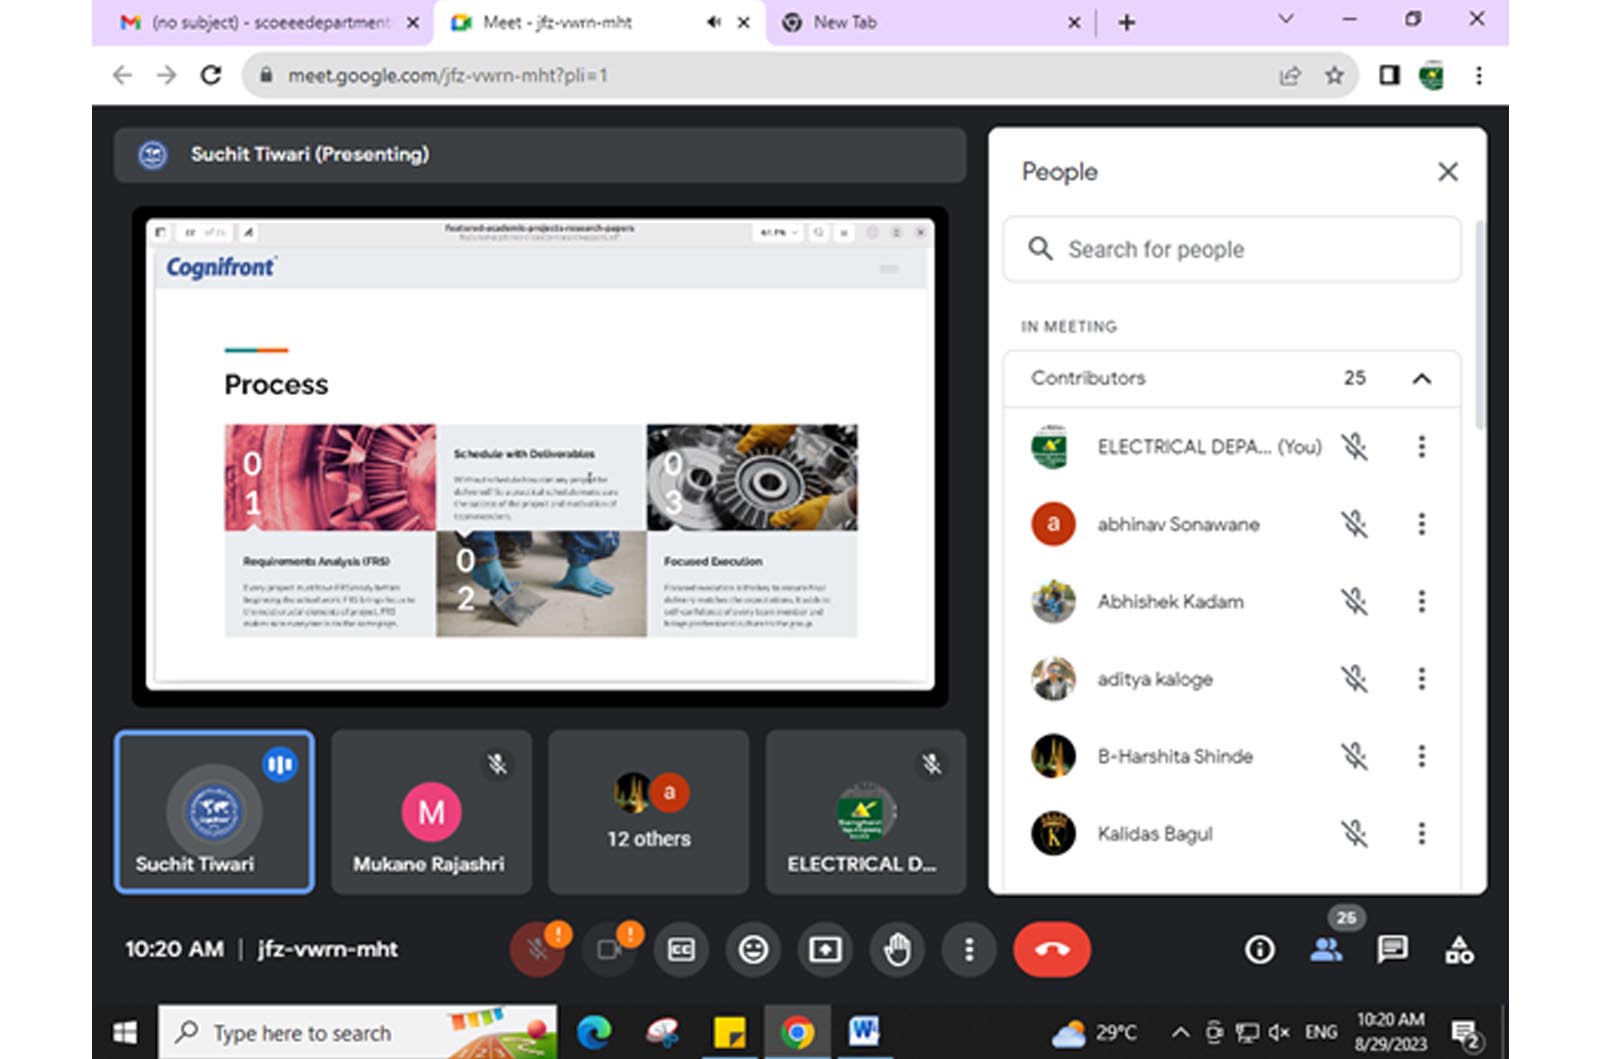Open more options for abhinav Sonawane
This screenshot has width=1600, height=1059.
(1421, 524)
